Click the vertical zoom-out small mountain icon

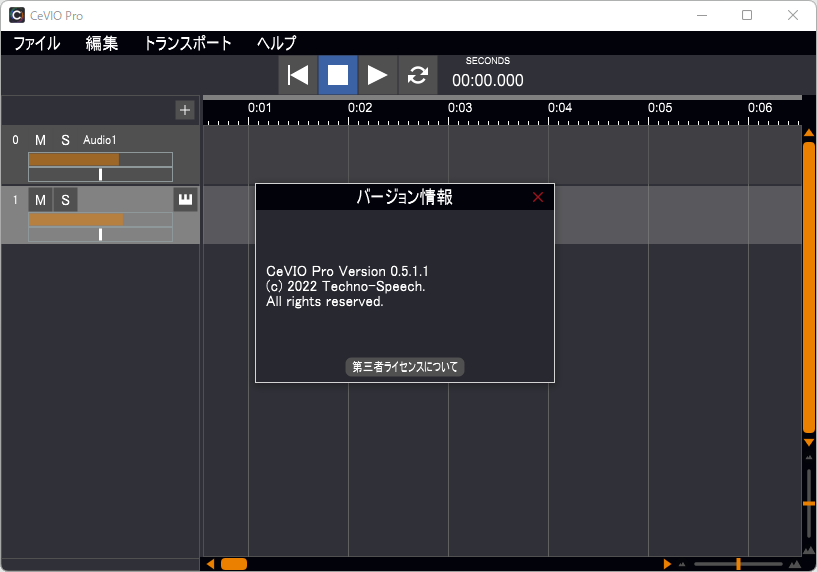(809, 457)
